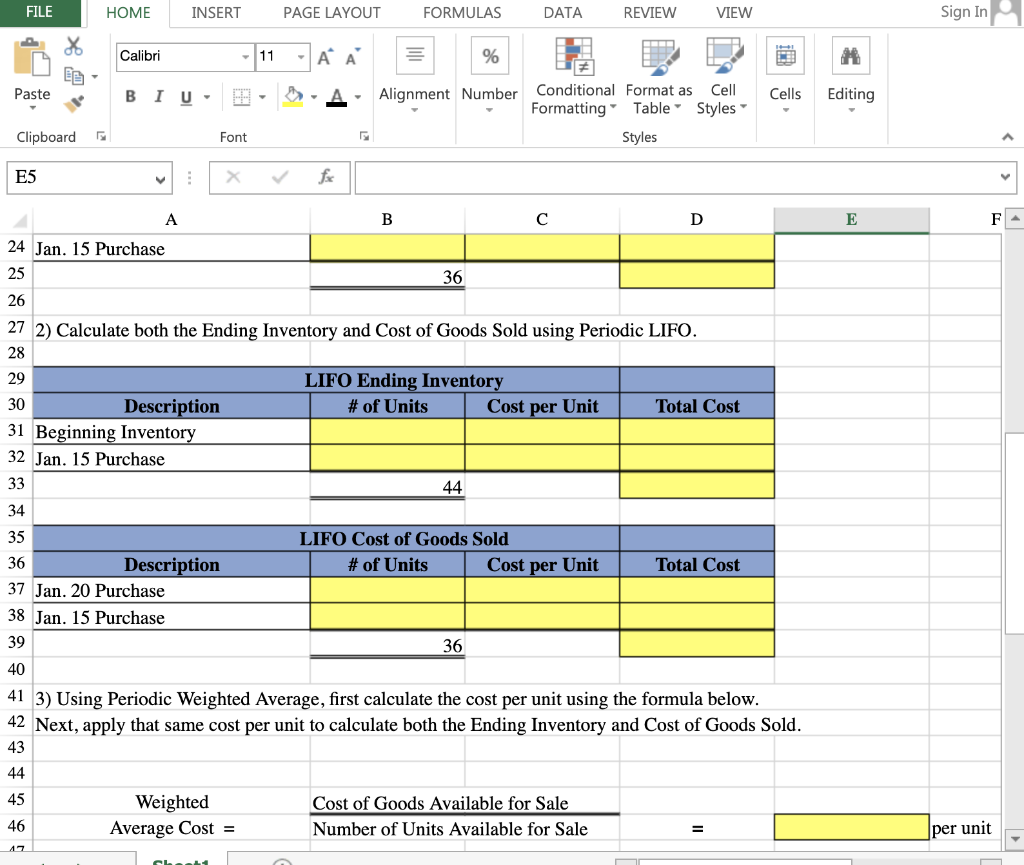The width and height of the screenshot is (1024, 865).
Task: Select row 31 header
Action: tap(16, 431)
